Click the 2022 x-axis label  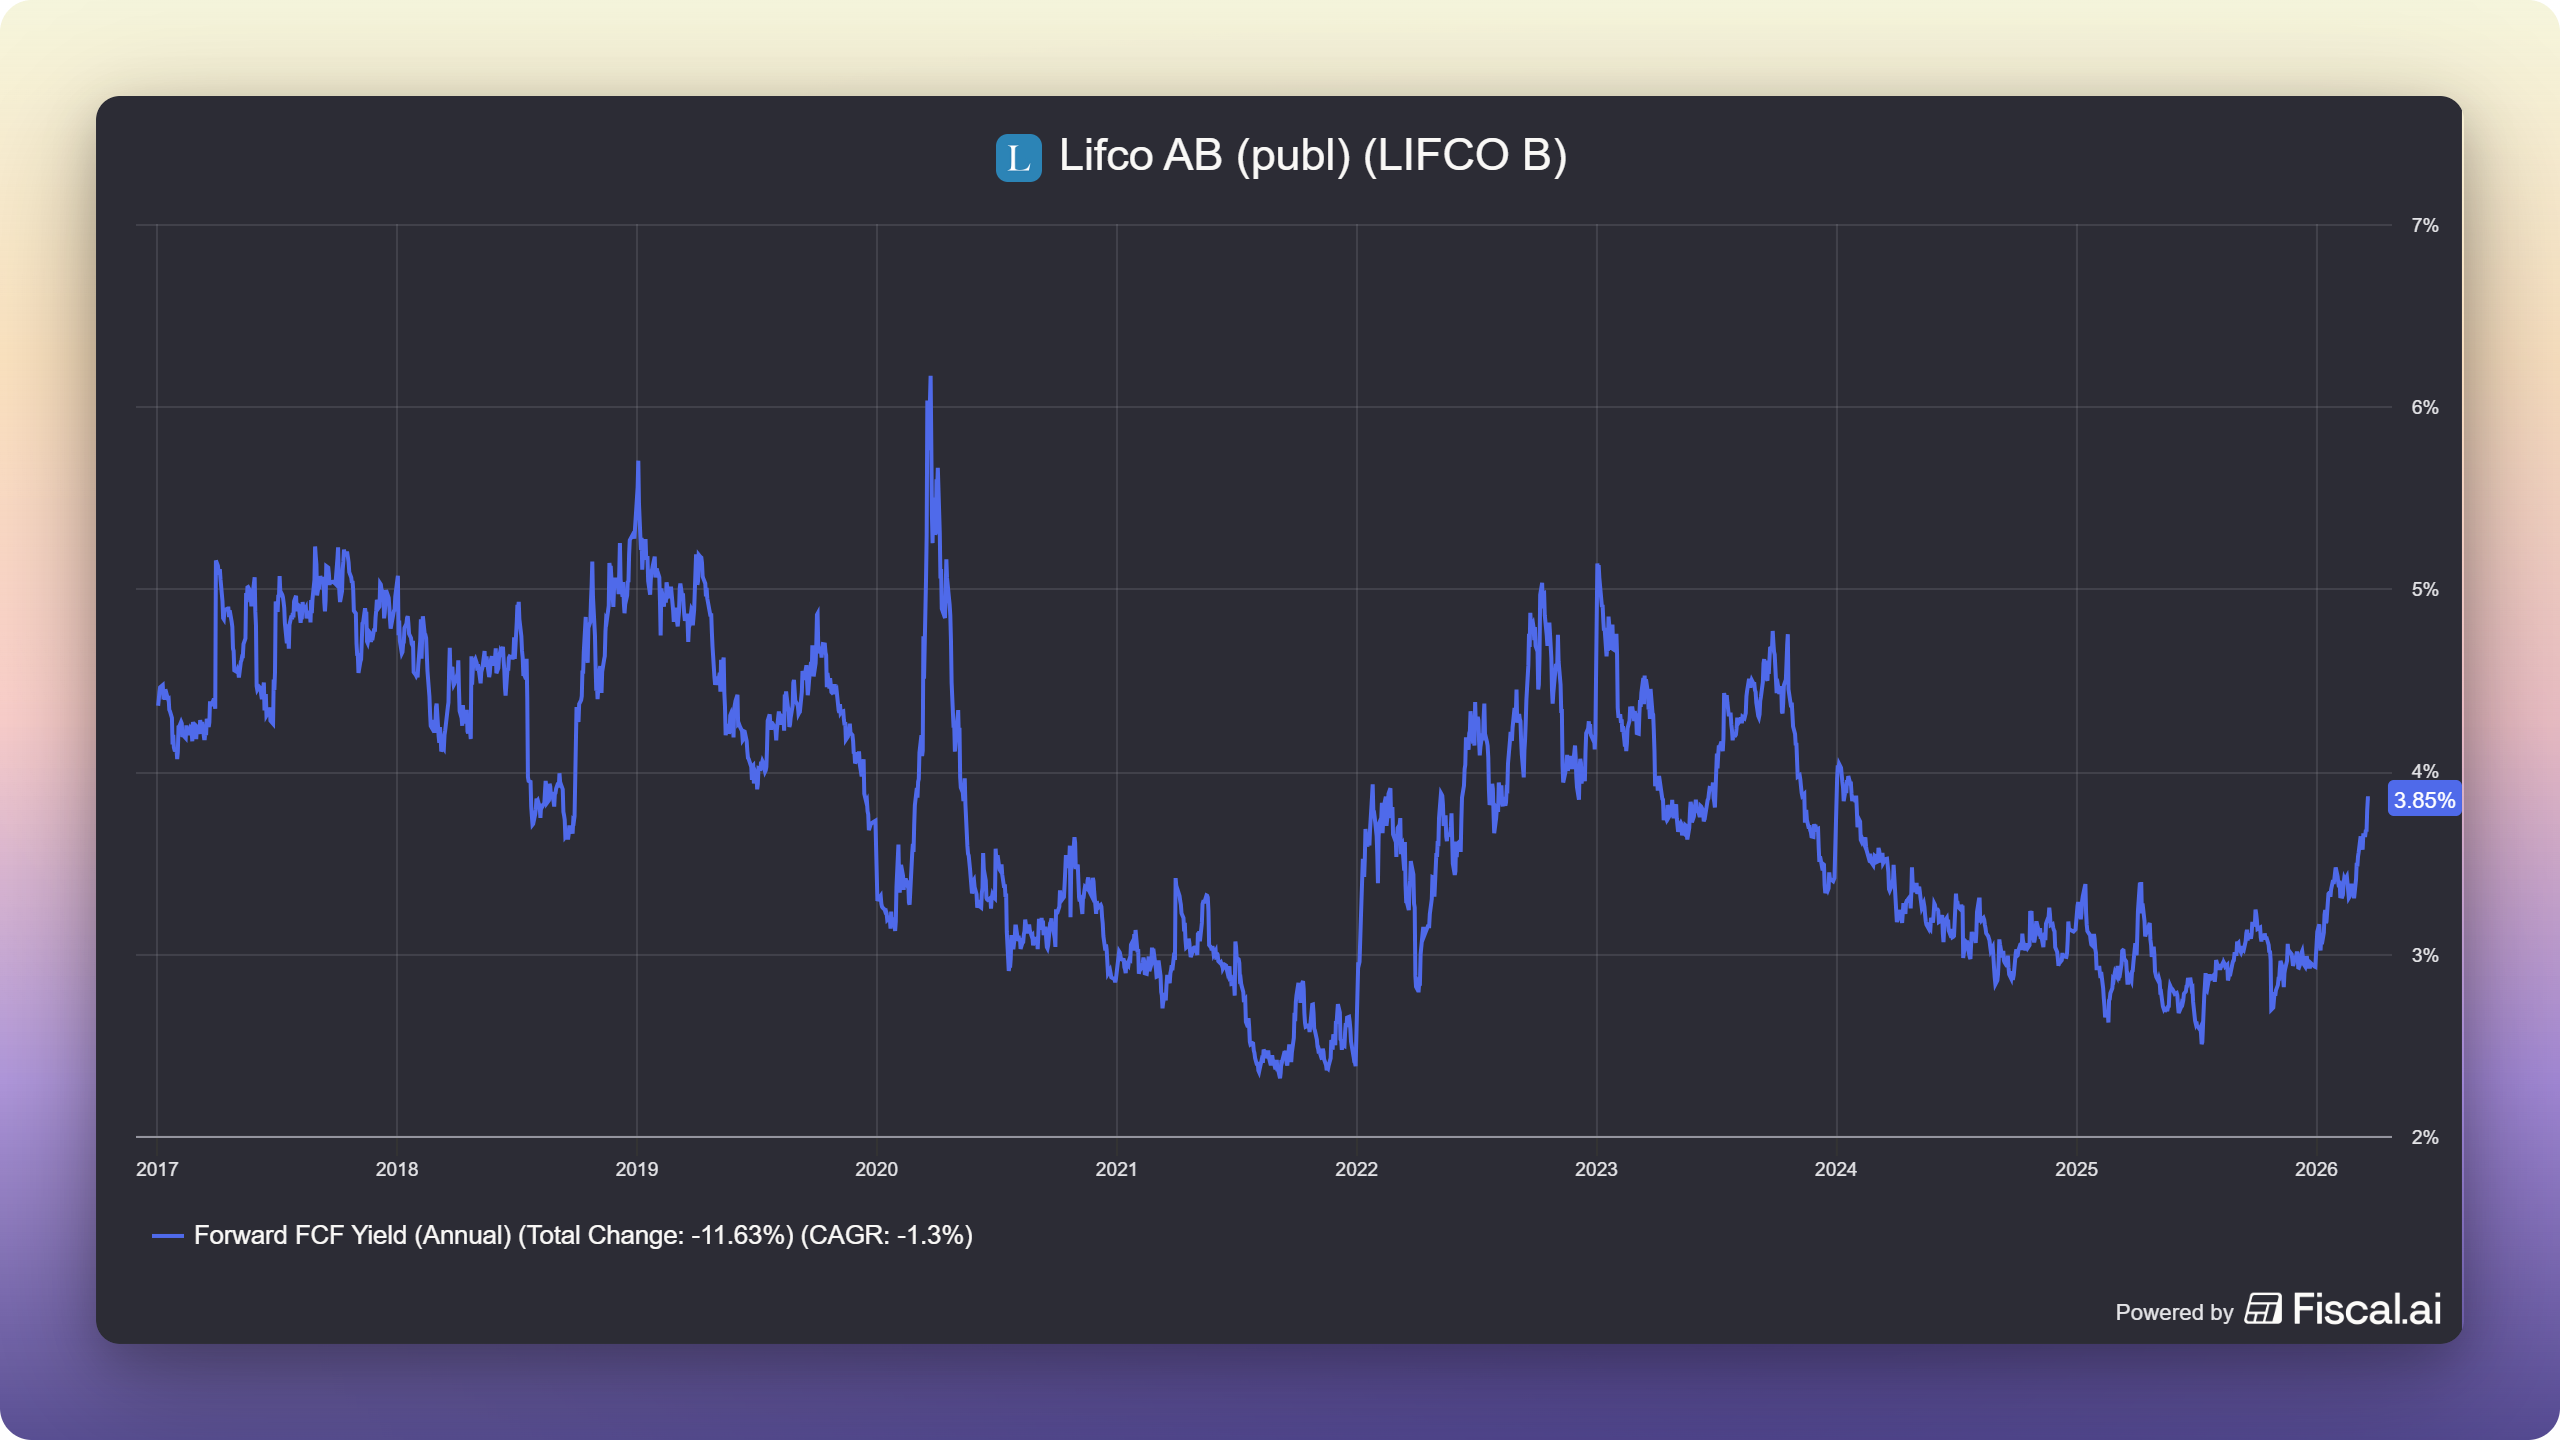[1356, 1169]
